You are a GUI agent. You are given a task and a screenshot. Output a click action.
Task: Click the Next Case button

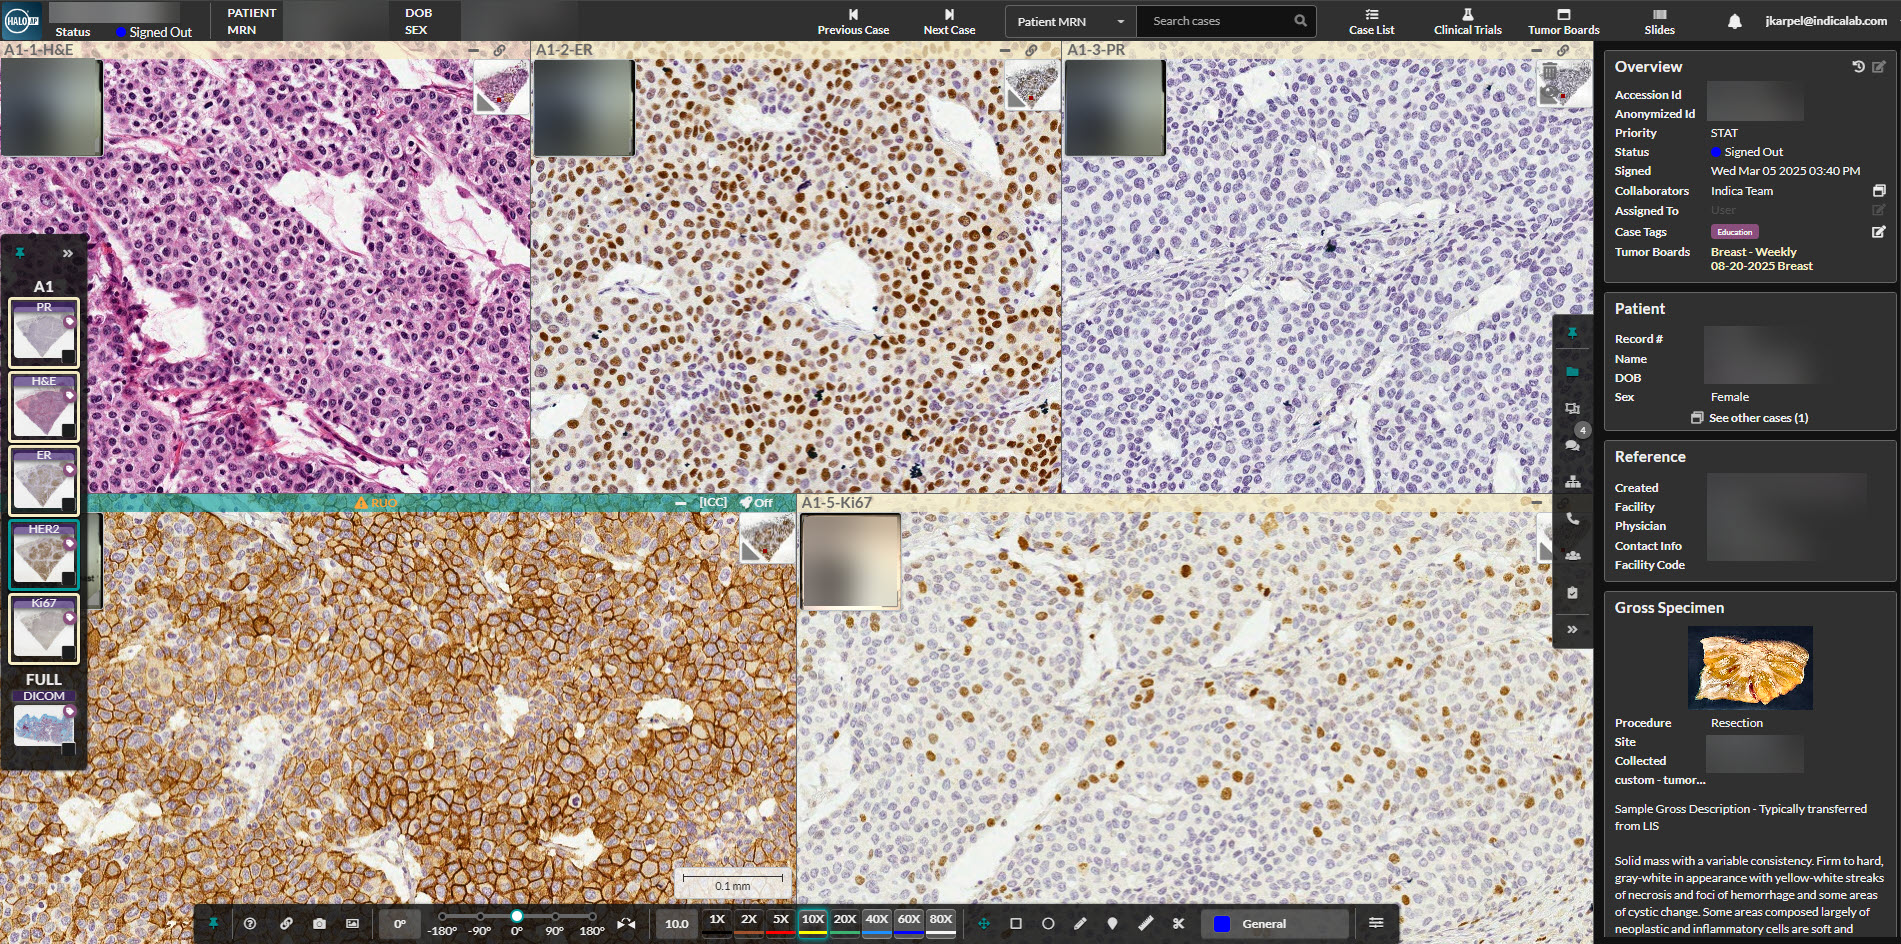[949, 21]
